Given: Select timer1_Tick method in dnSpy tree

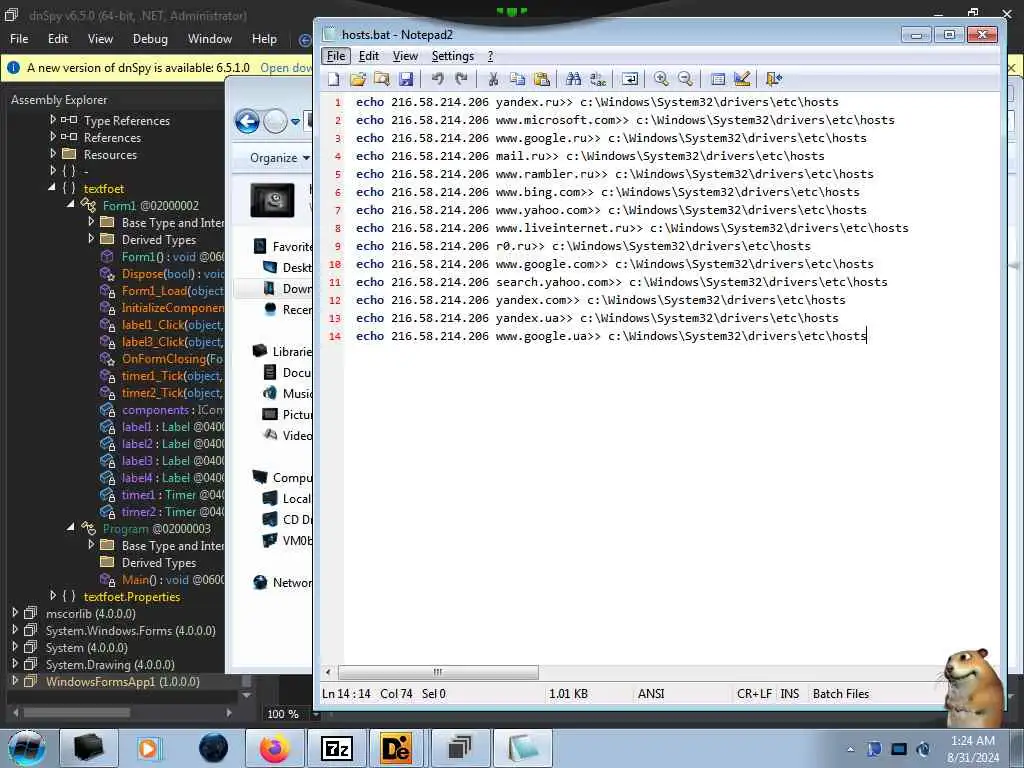Looking at the screenshot, I should (x=172, y=376).
